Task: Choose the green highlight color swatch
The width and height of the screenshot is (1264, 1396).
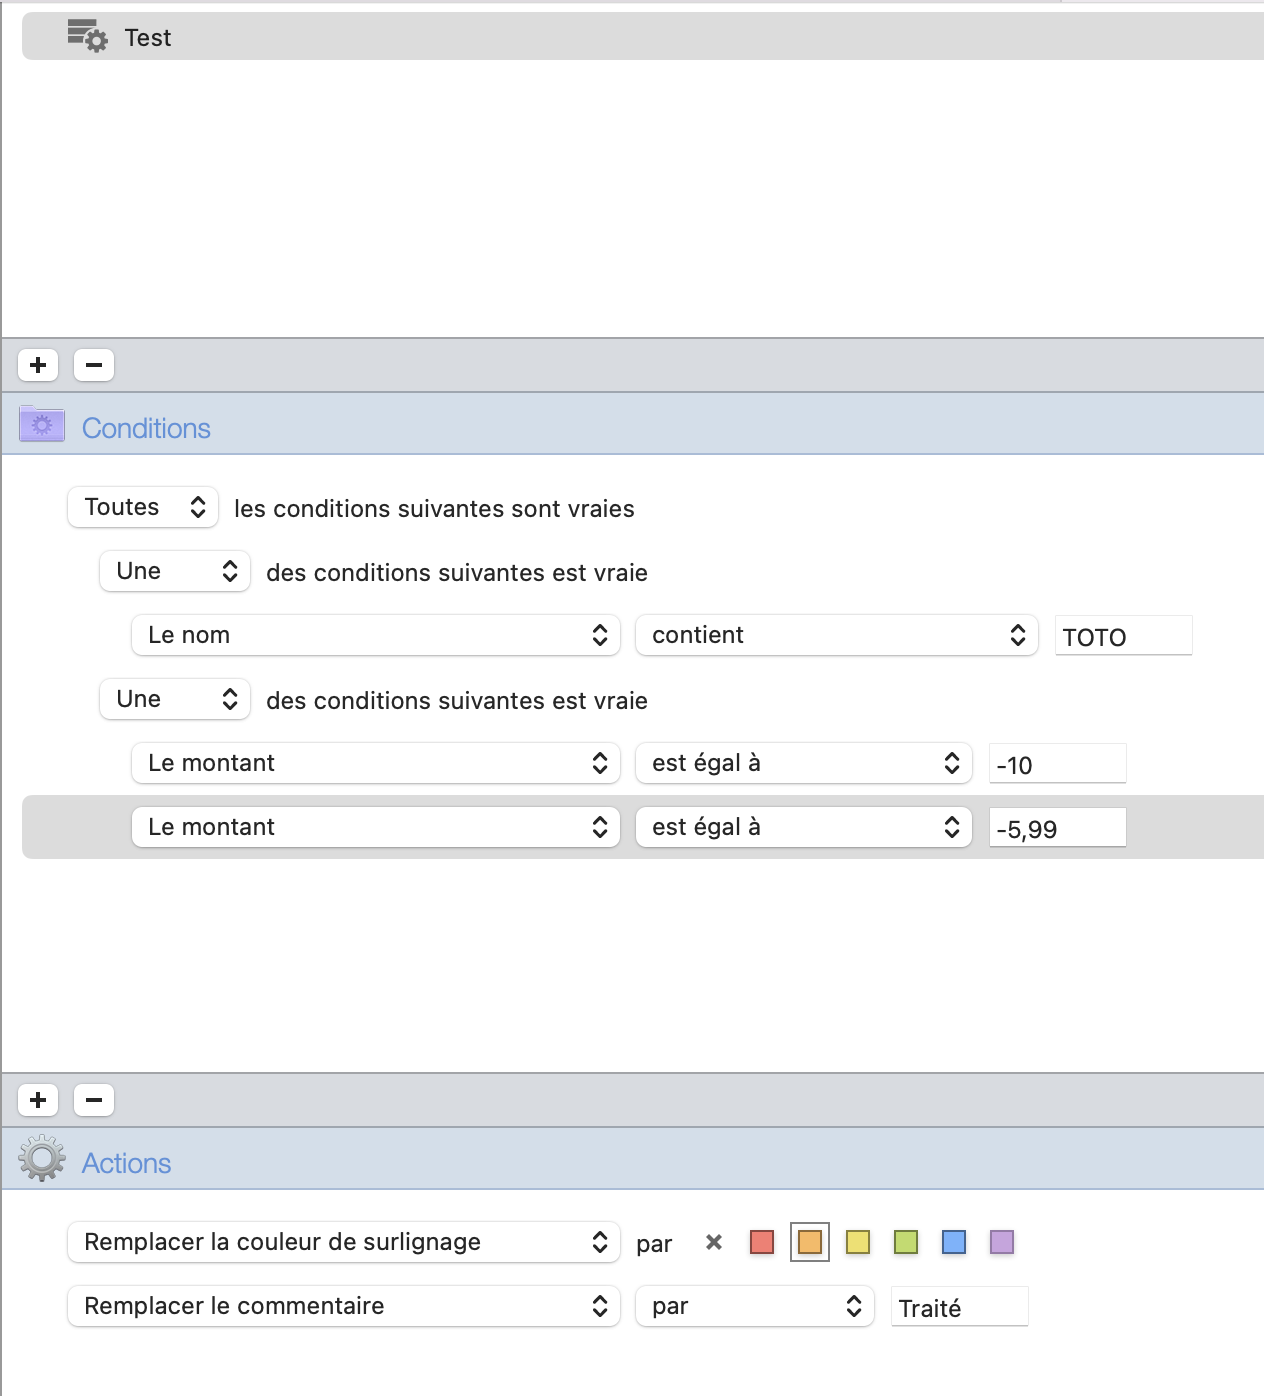Action: click(x=906, y=1242)
